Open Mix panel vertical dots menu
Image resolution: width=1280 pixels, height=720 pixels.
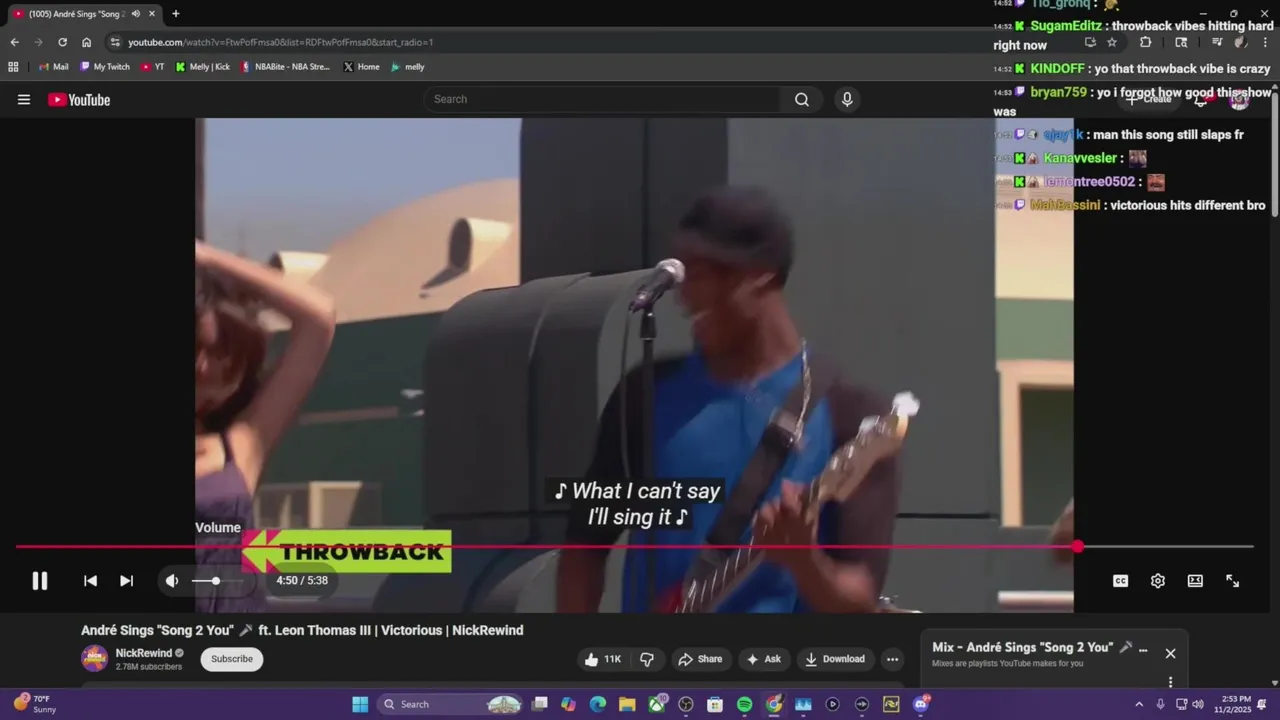[x=1170, y=682]
